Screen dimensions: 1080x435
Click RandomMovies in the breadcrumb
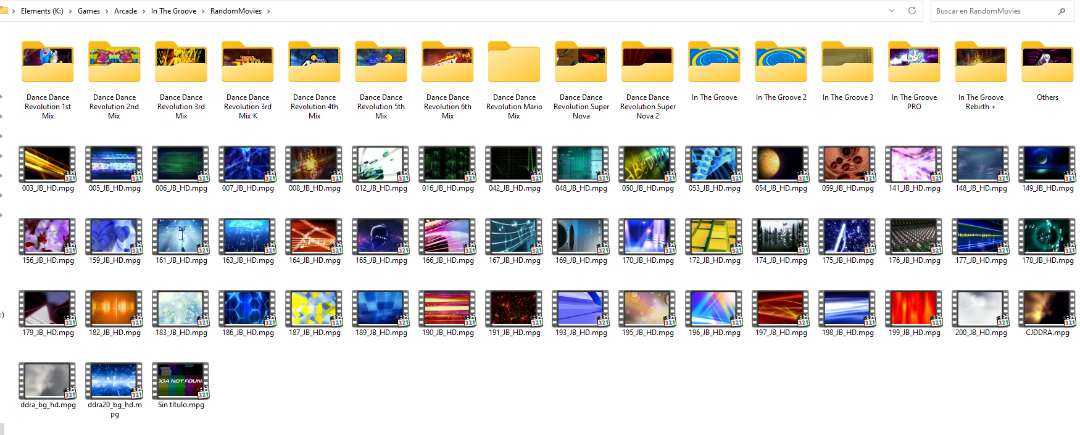(236, 11)
